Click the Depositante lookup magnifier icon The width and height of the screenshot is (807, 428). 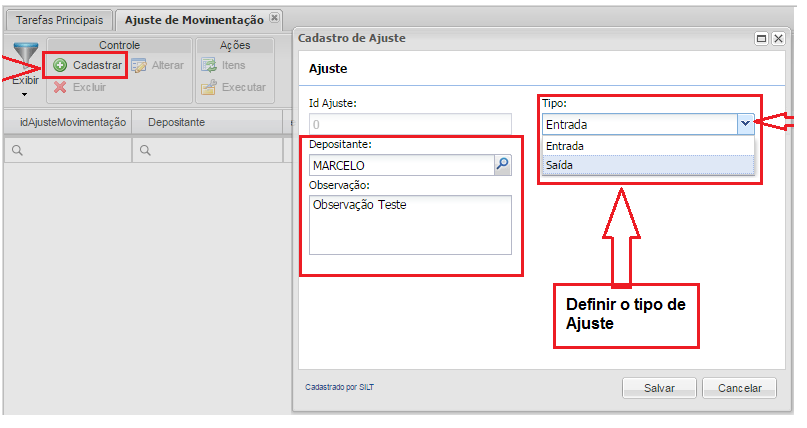click(x=503, y=165)
